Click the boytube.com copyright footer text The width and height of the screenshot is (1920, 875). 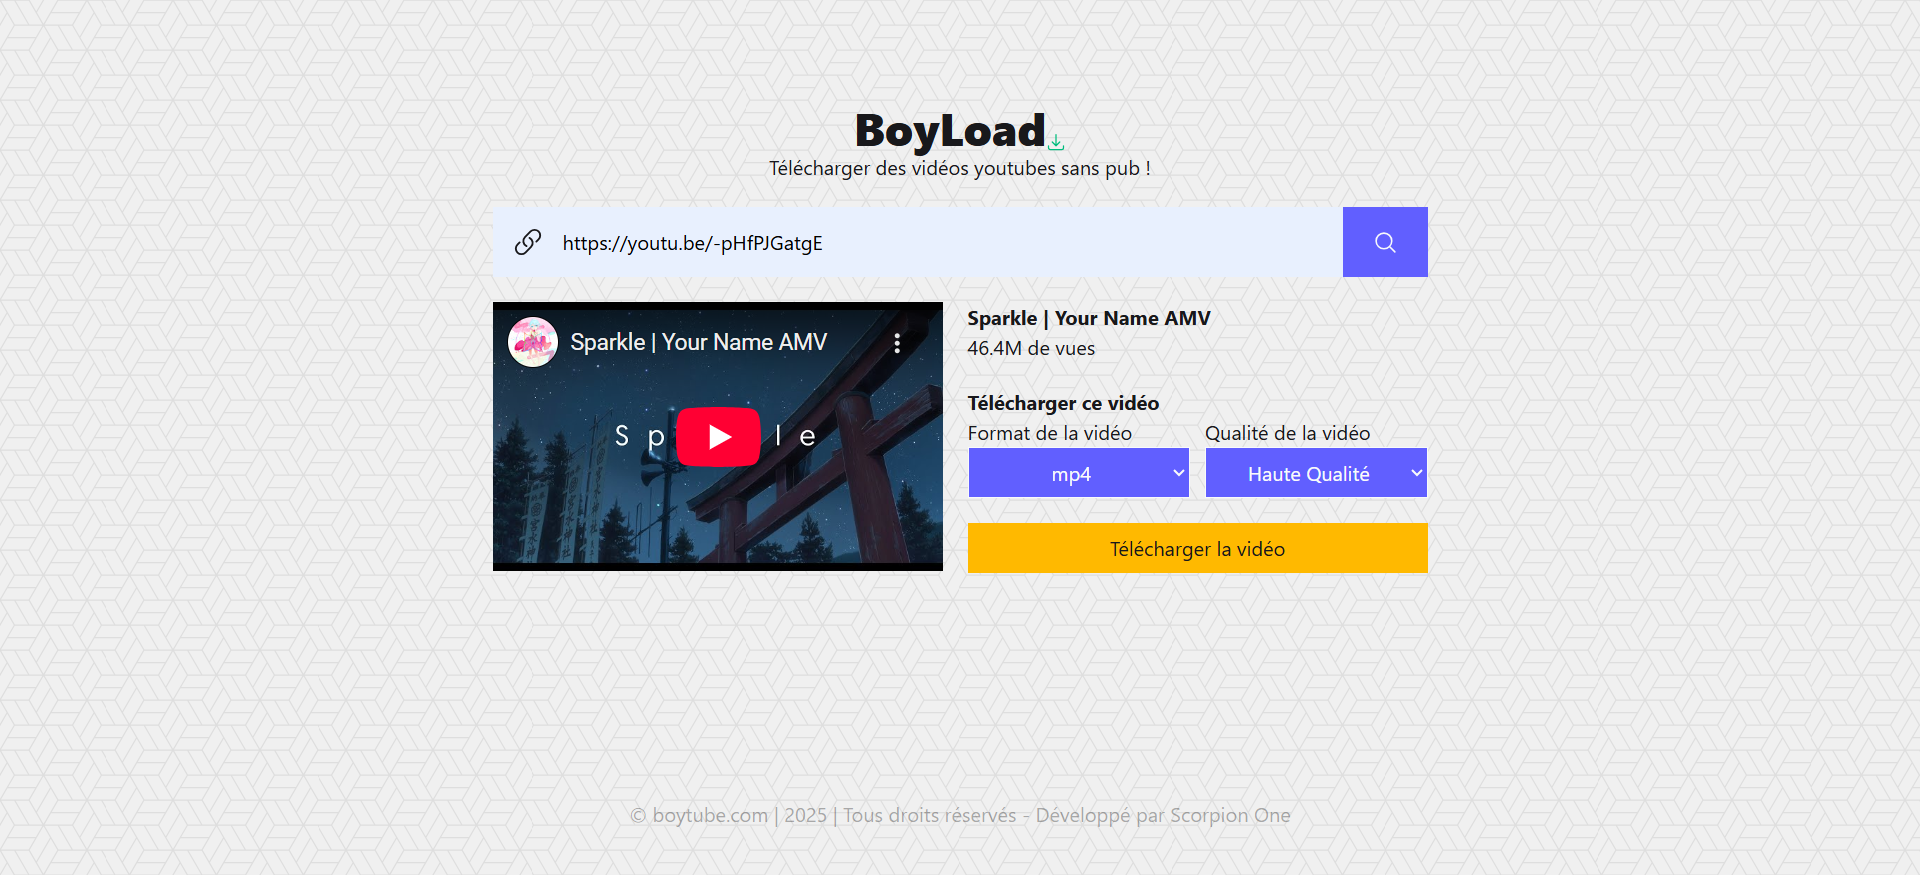(959, 815)
